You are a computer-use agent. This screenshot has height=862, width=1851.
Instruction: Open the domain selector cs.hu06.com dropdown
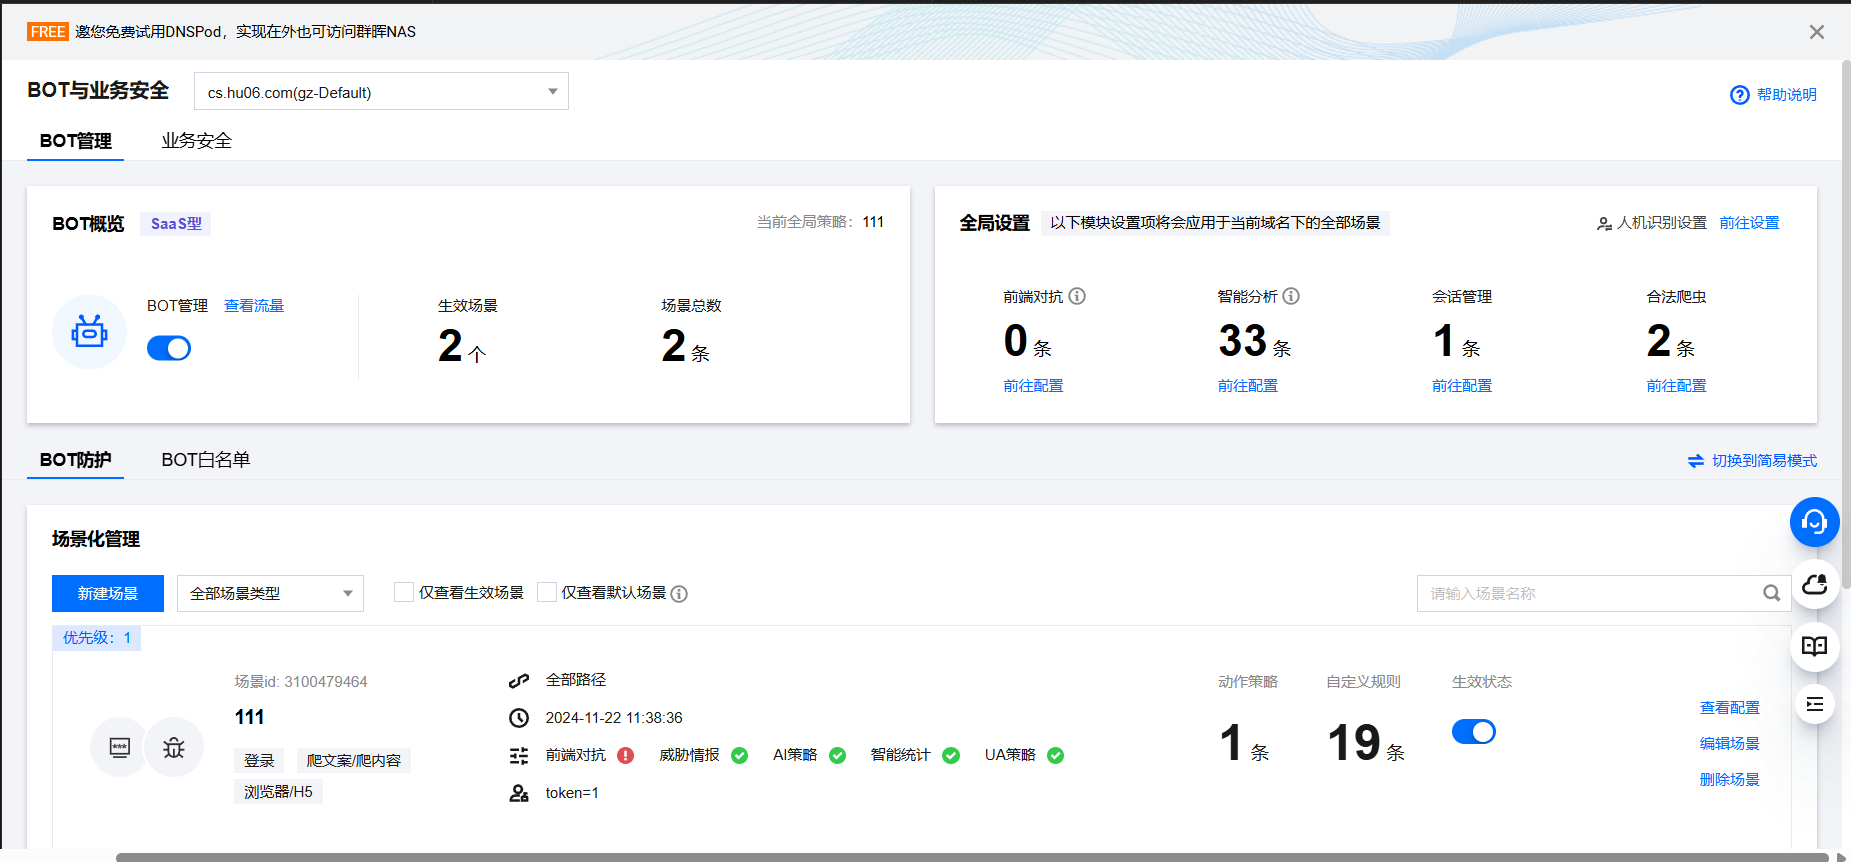coord(381,91)
